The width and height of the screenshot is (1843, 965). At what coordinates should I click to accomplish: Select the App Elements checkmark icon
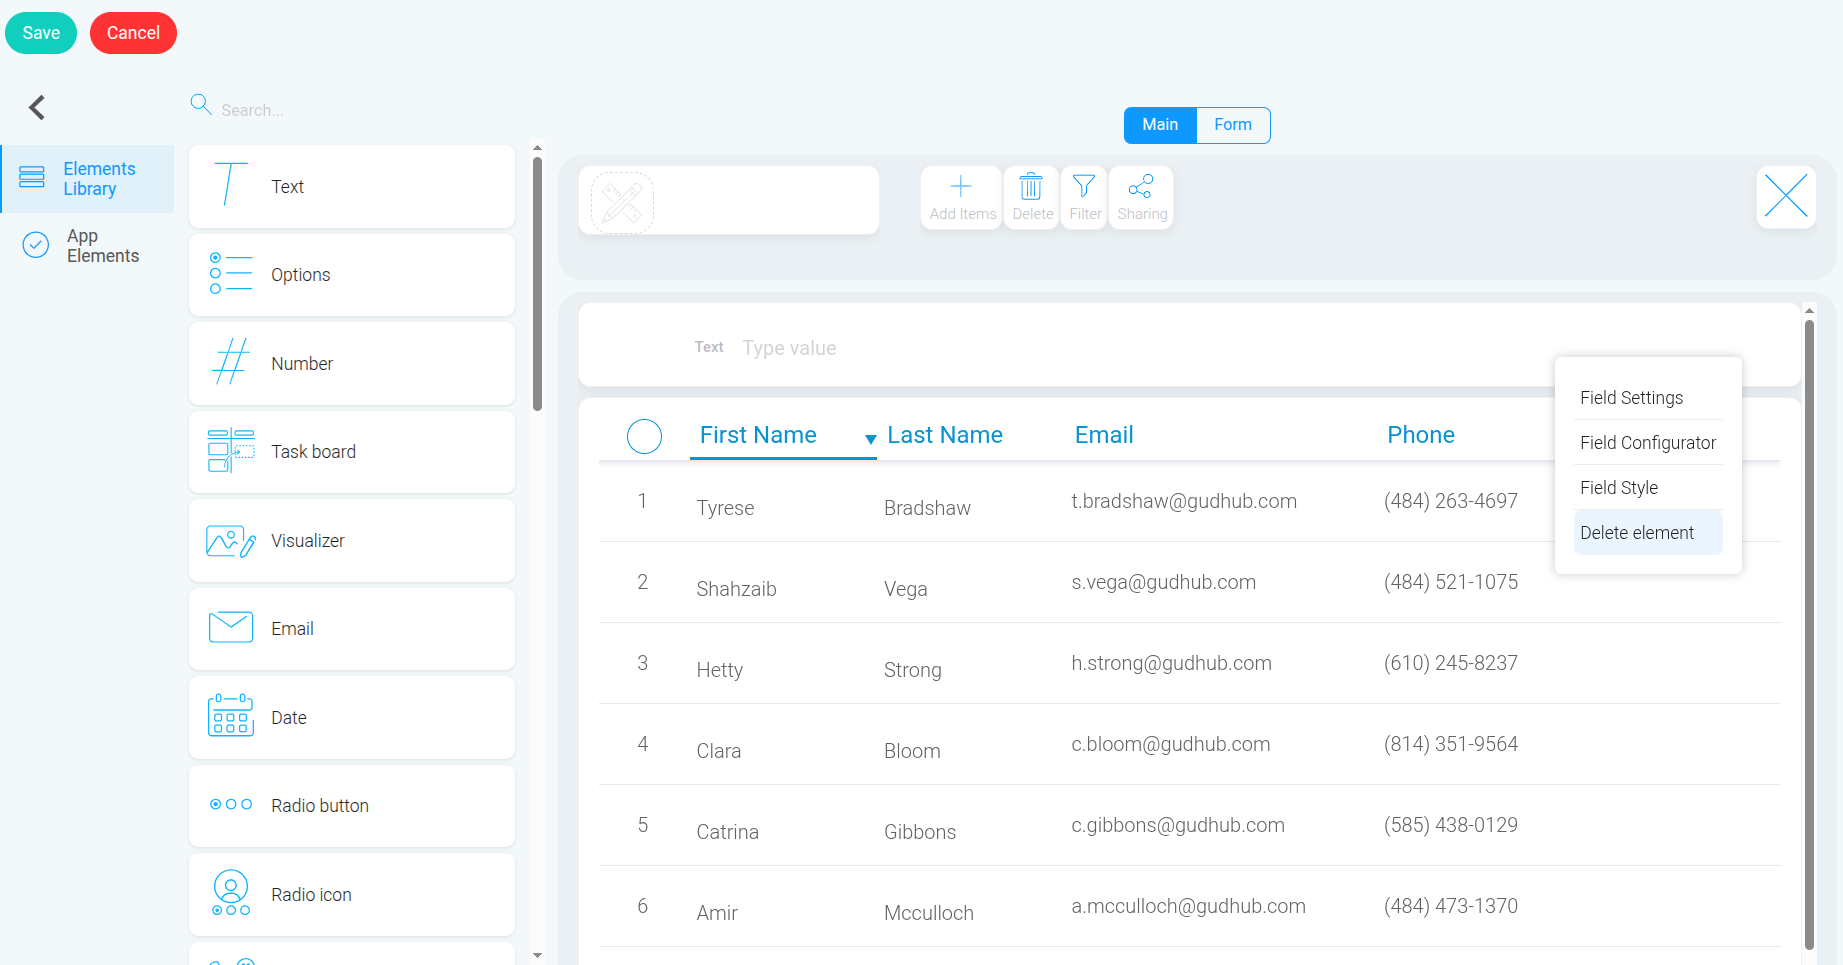pos(36,245)
